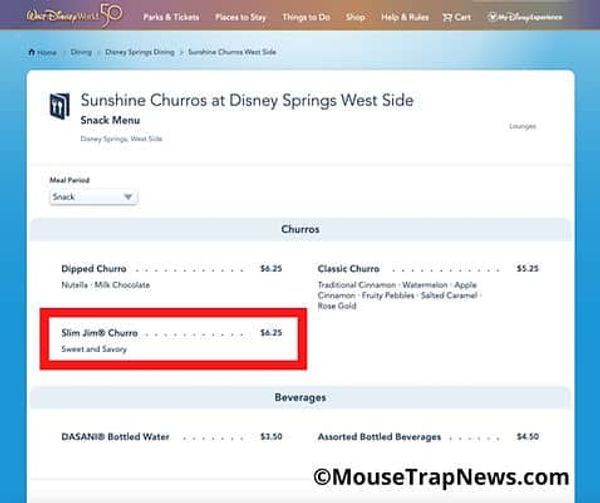Click the Walt Disney World 50 logo
Screen dimensions: 600x503
[x=75, y=15]
